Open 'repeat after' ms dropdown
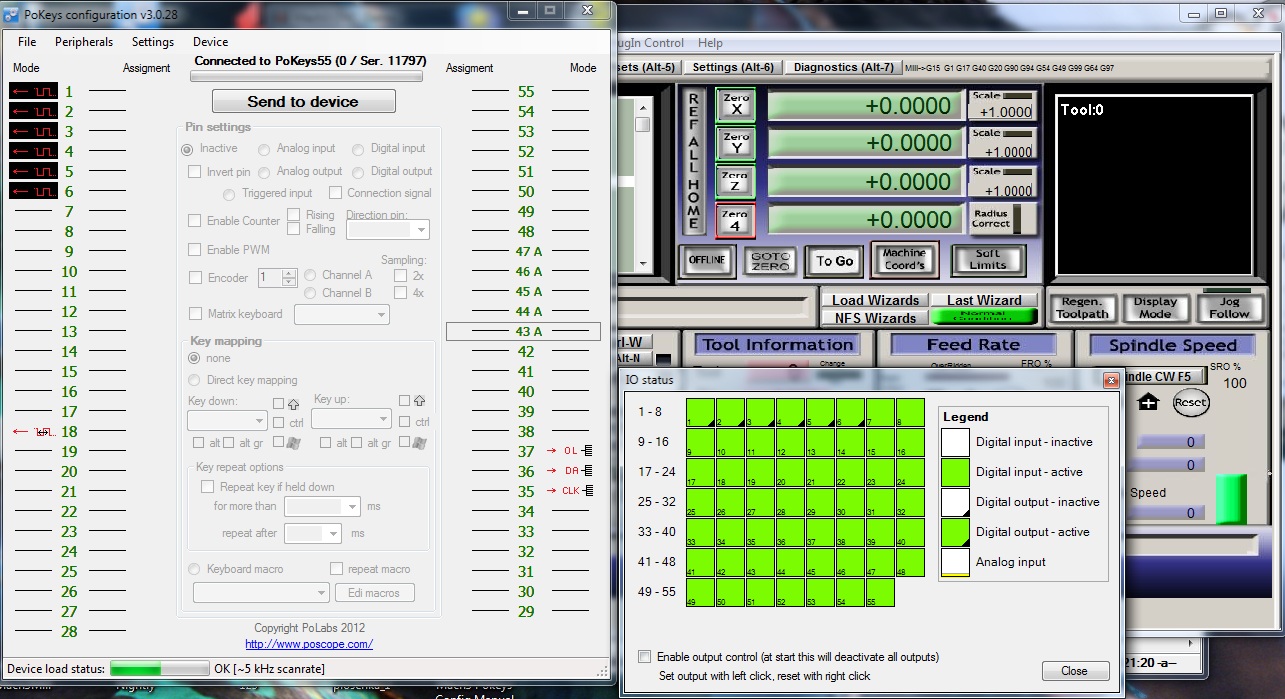 [x=314, y=533]
